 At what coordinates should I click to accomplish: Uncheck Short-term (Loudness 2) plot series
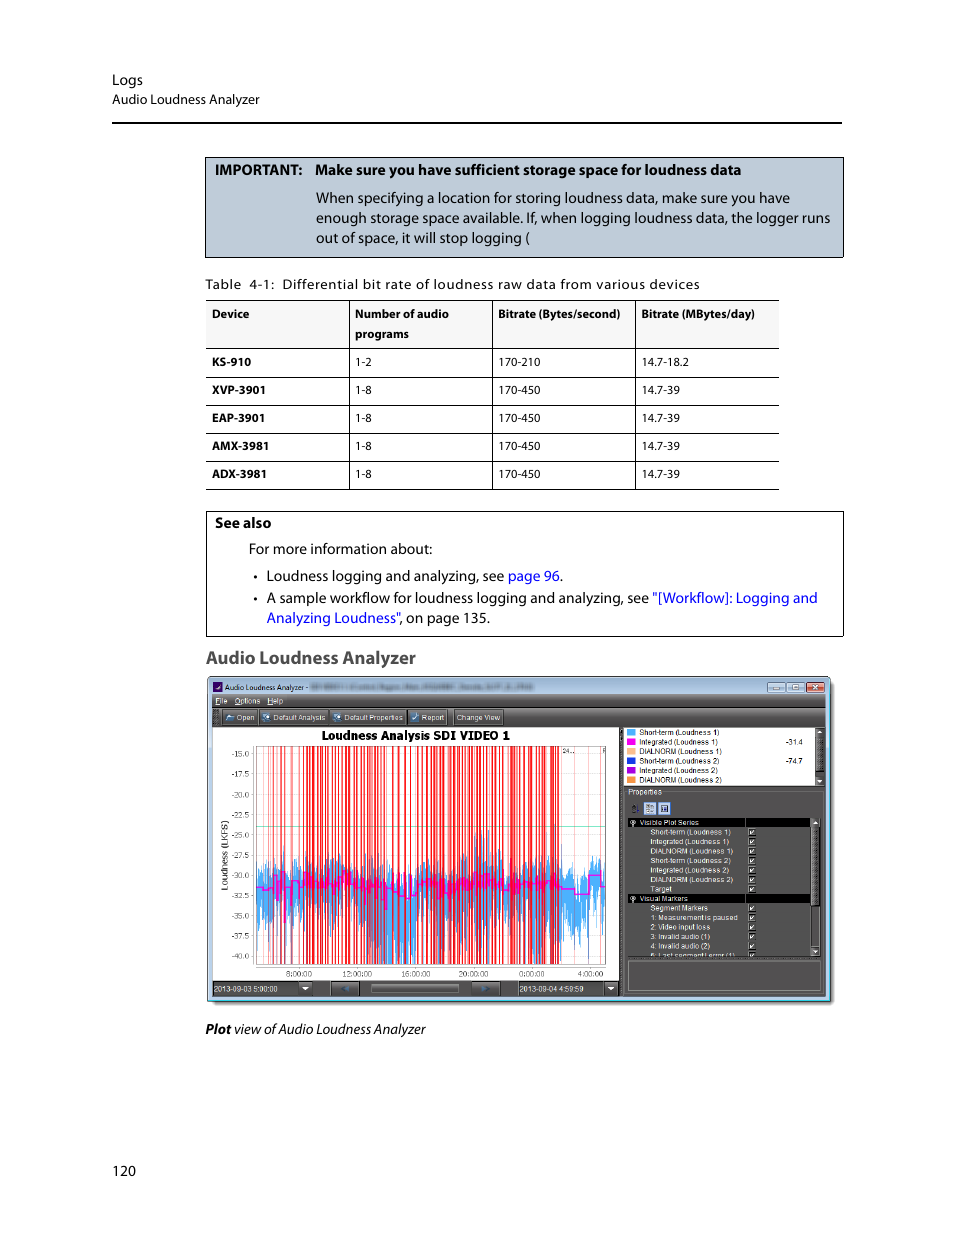pyautogui.click(x=752, y=861)
